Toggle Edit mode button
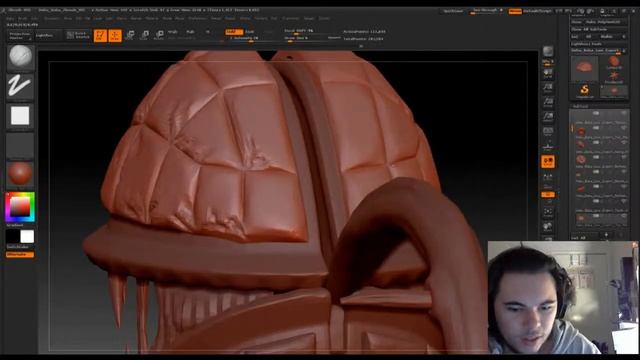Image resolution: width=640 pixels, height=360 pixels. tap(100, 36)
